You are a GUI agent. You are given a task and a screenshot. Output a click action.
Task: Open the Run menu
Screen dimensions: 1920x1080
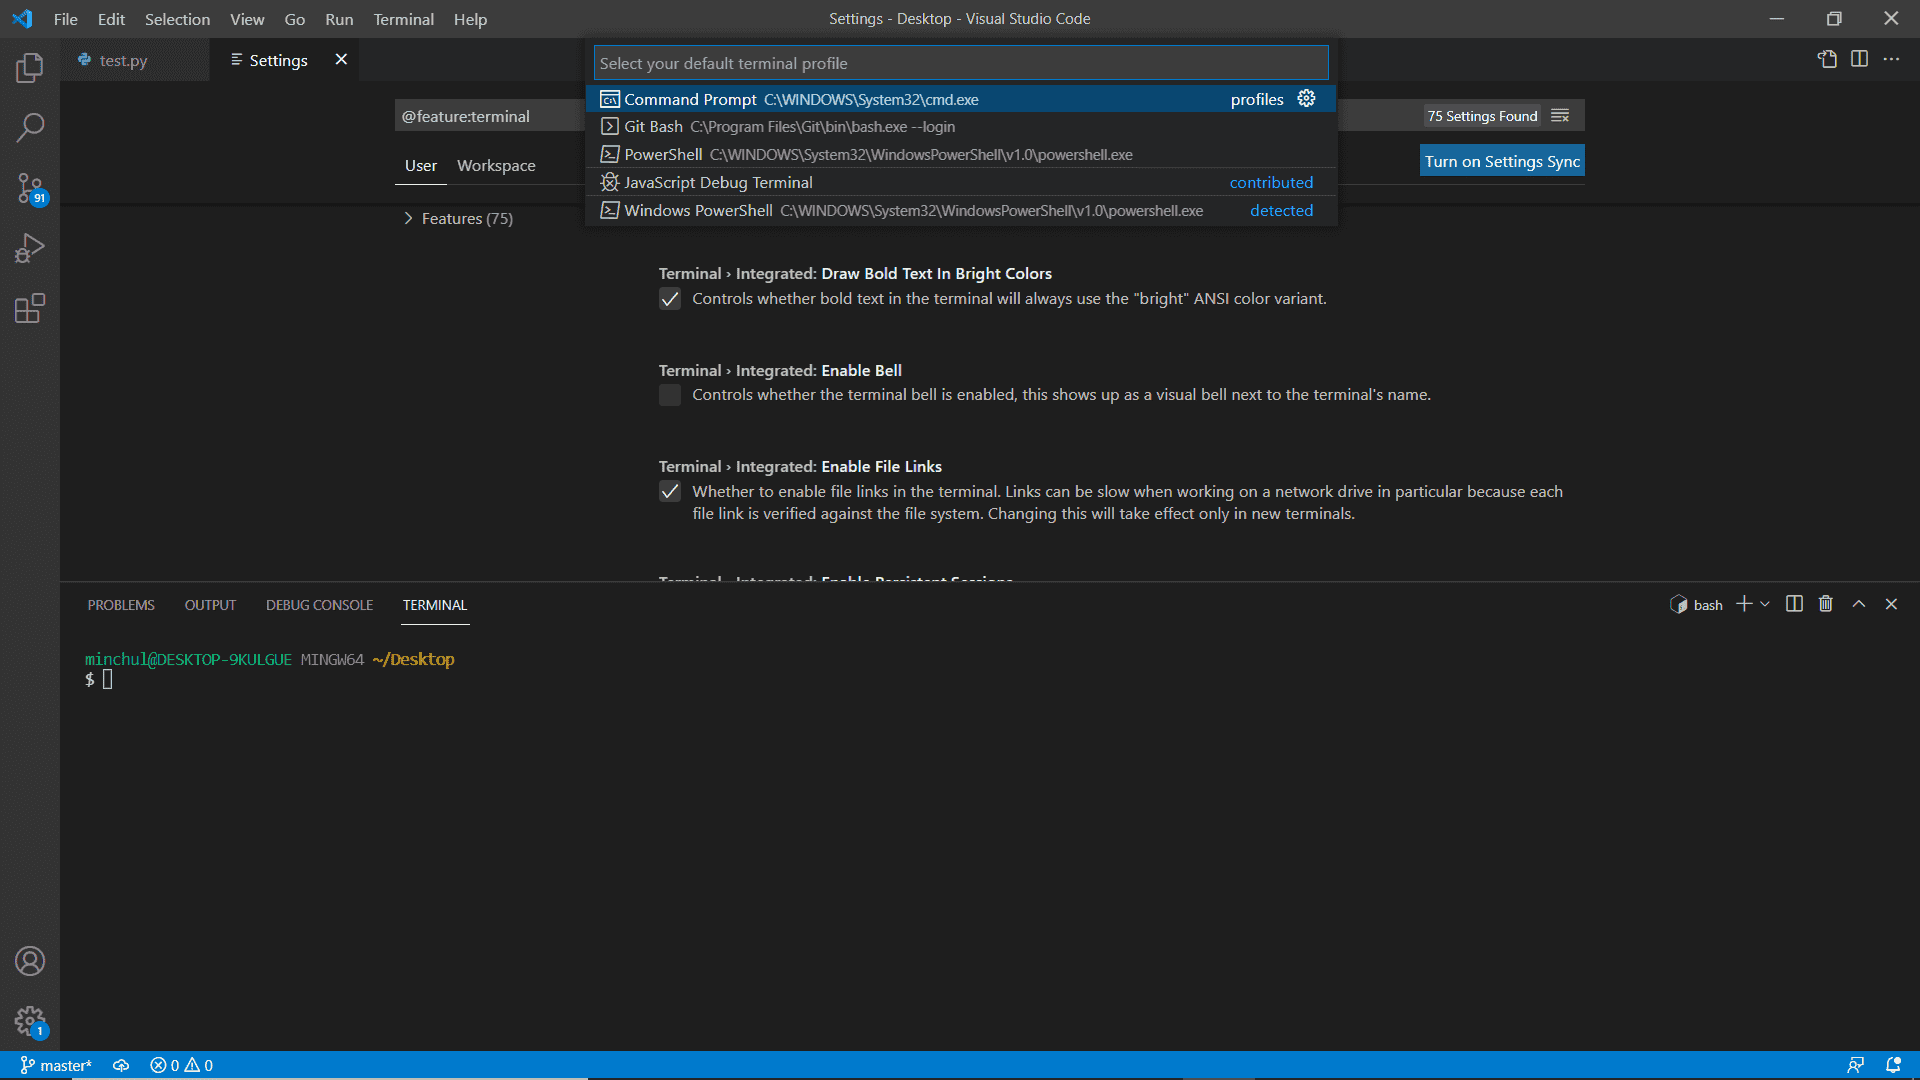(x=339, y=19)
